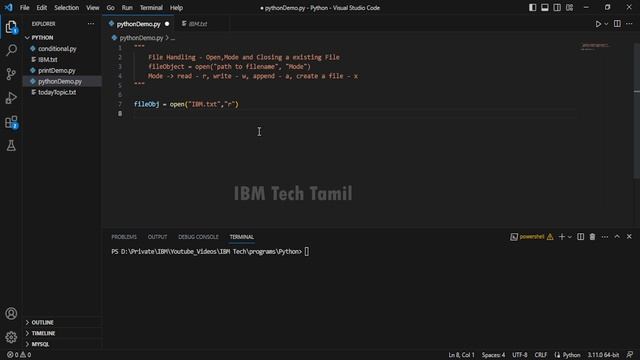Open notifications bell in status bar

click(630, 355)
